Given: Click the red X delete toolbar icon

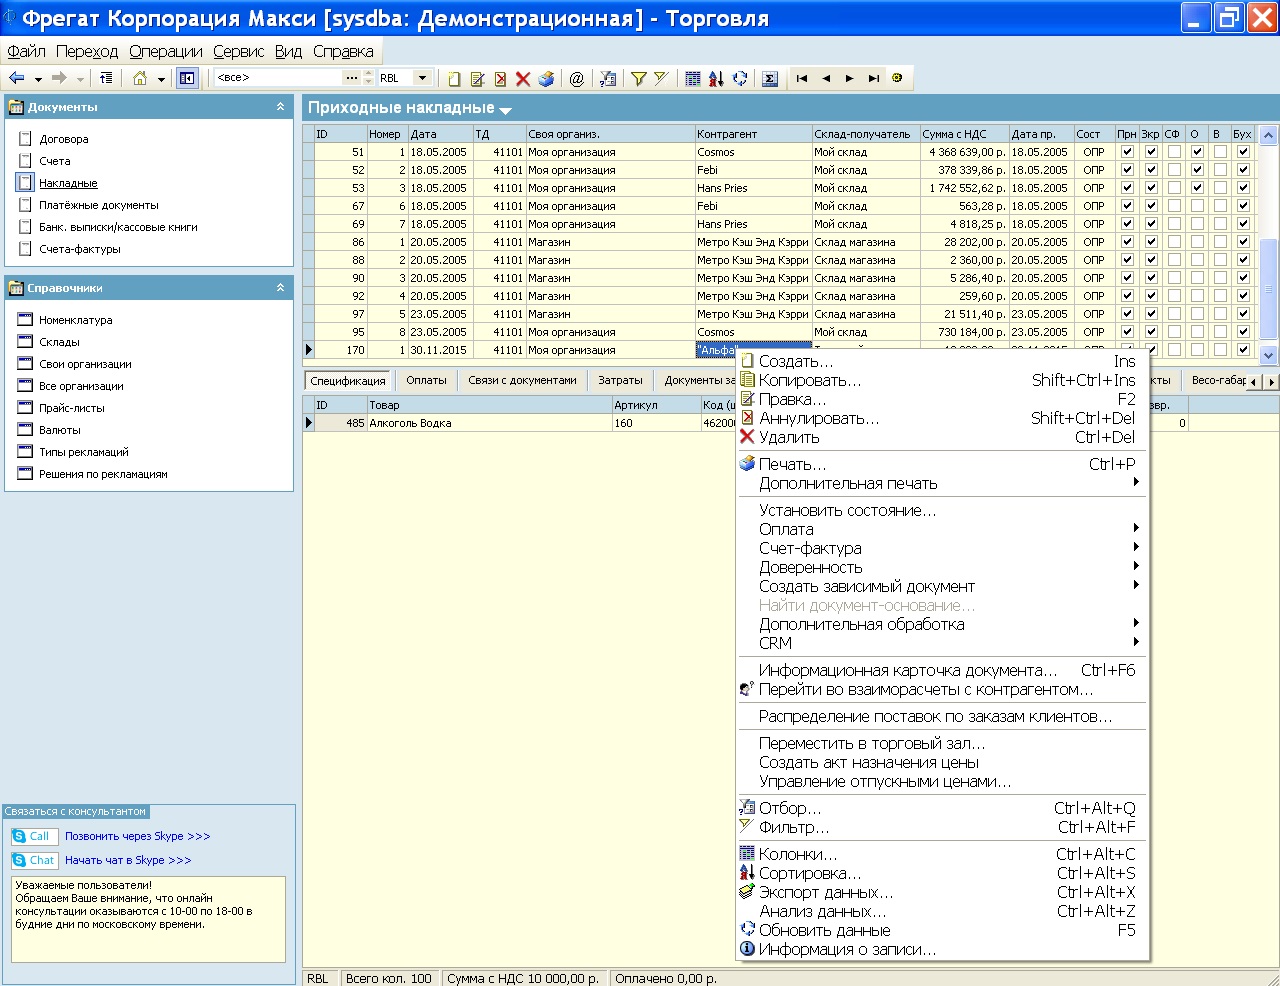Looking at the screenshot, I should [x=523, y=78].
